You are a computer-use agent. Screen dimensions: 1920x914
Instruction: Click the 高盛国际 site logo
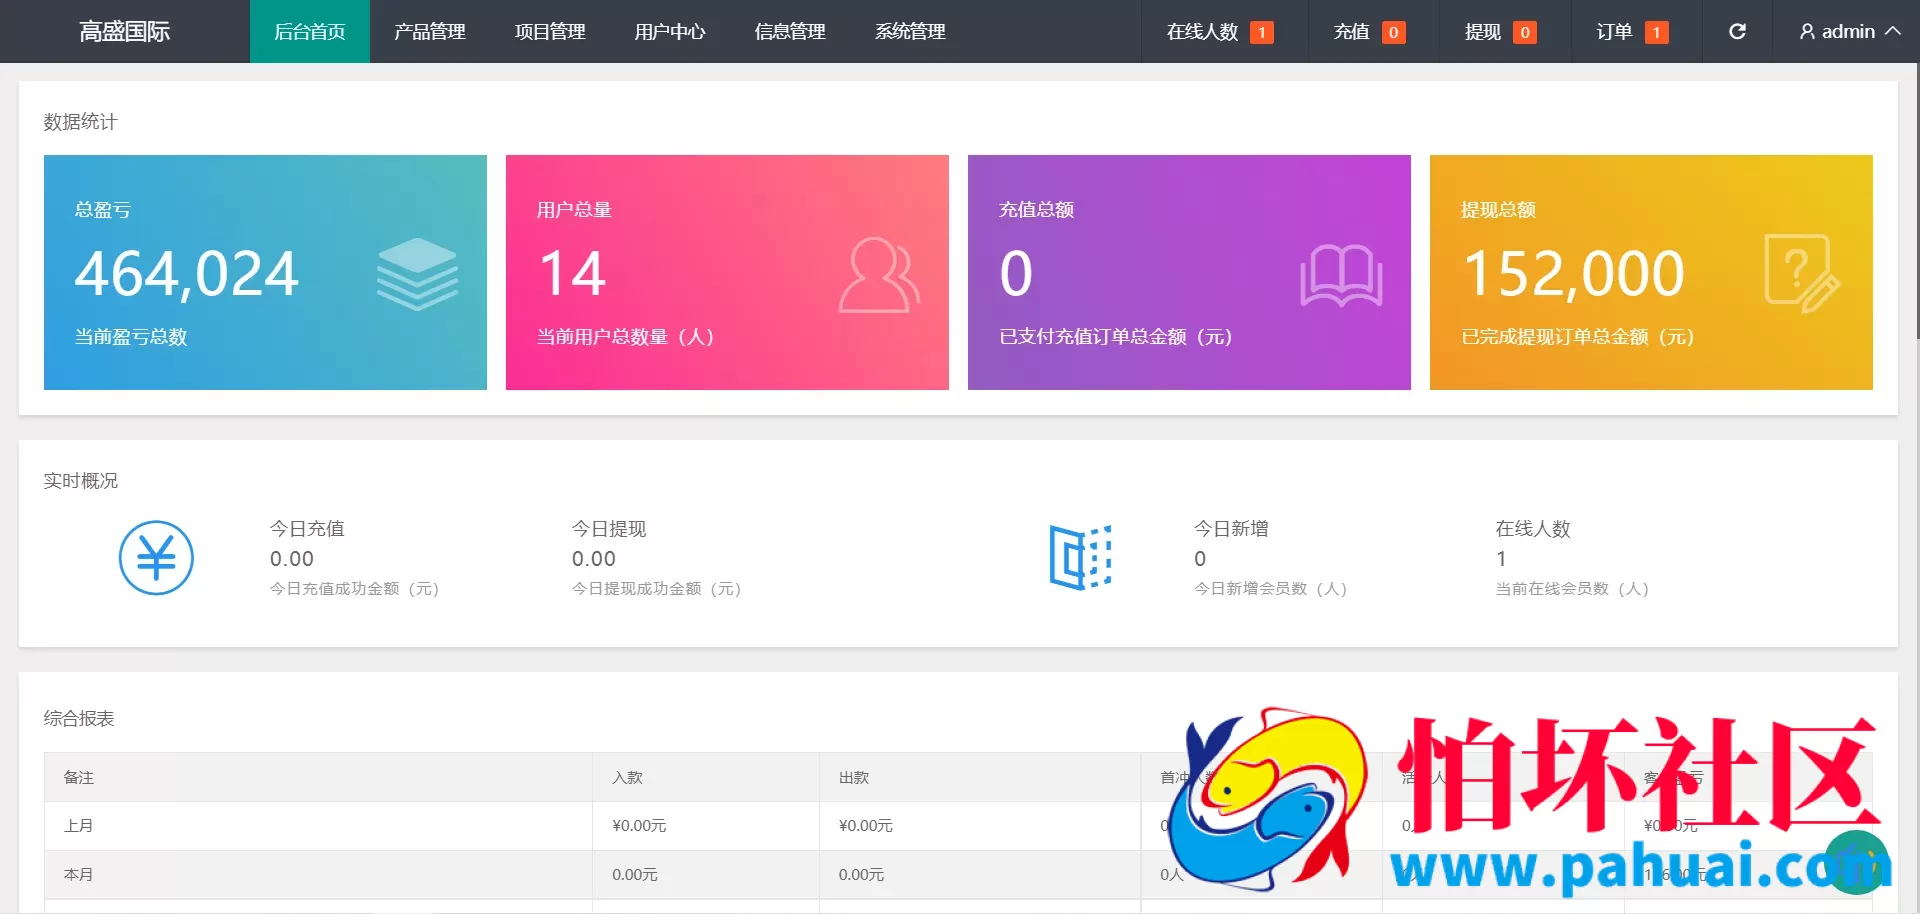[125, 31]
